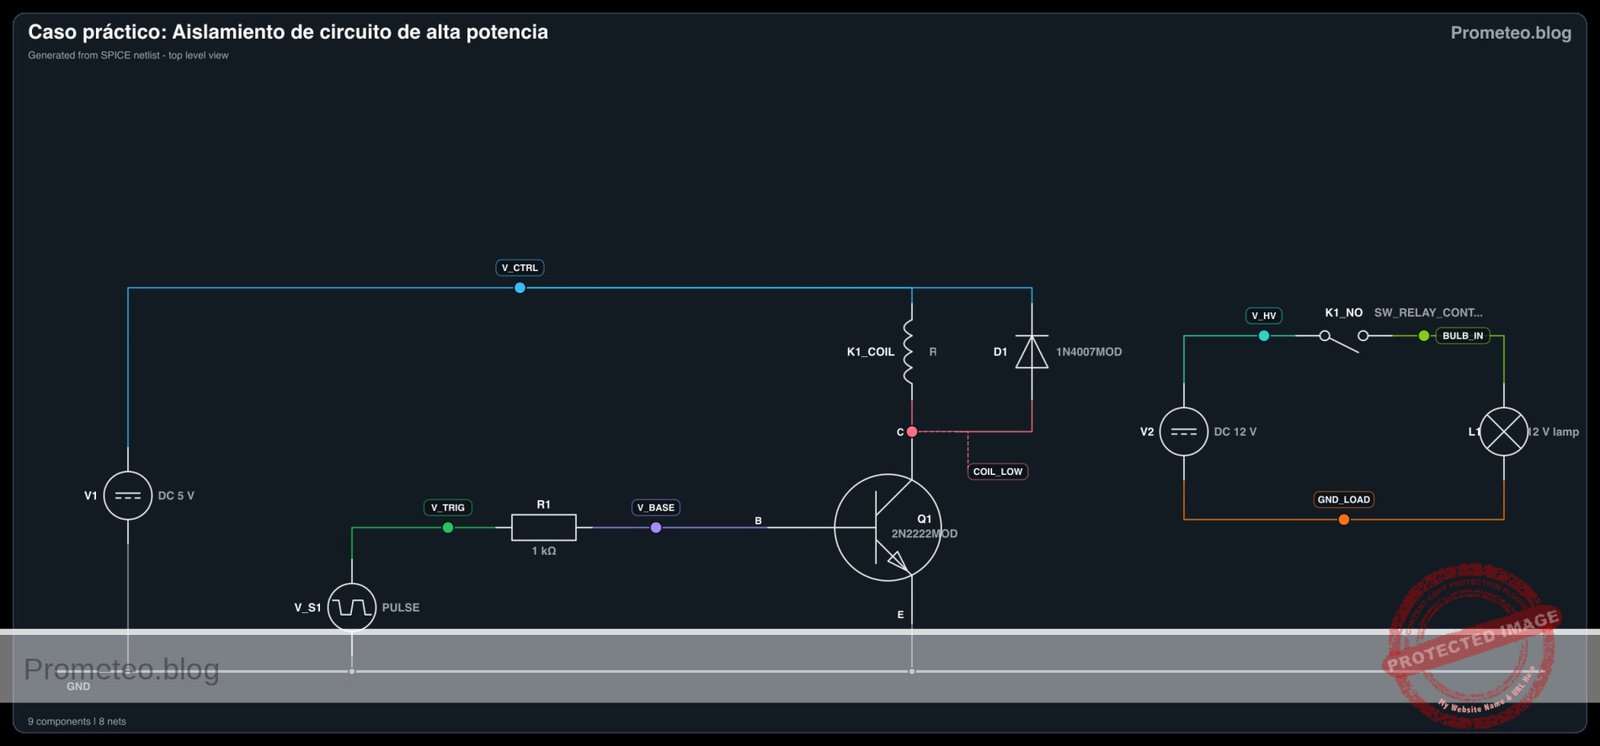The width and height of the screenshot is (1600, 746).
Task: Select the V_CTRL net label
Action: click(x=520, y=268)
